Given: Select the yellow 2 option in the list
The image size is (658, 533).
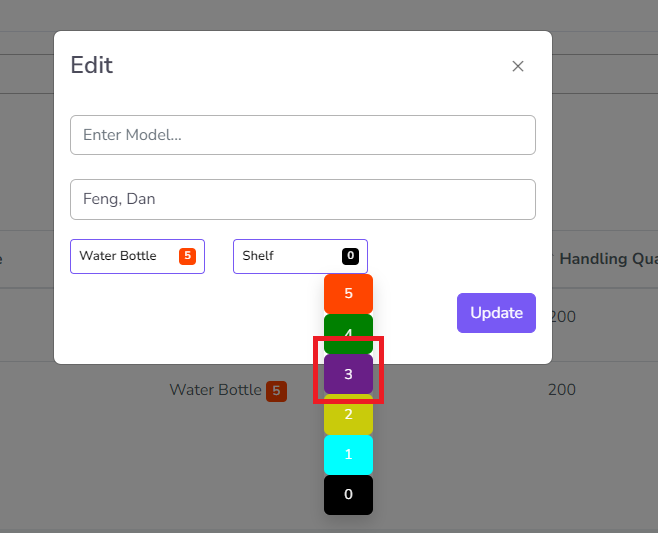Looking at the screenshot, I should pos(348,414).
